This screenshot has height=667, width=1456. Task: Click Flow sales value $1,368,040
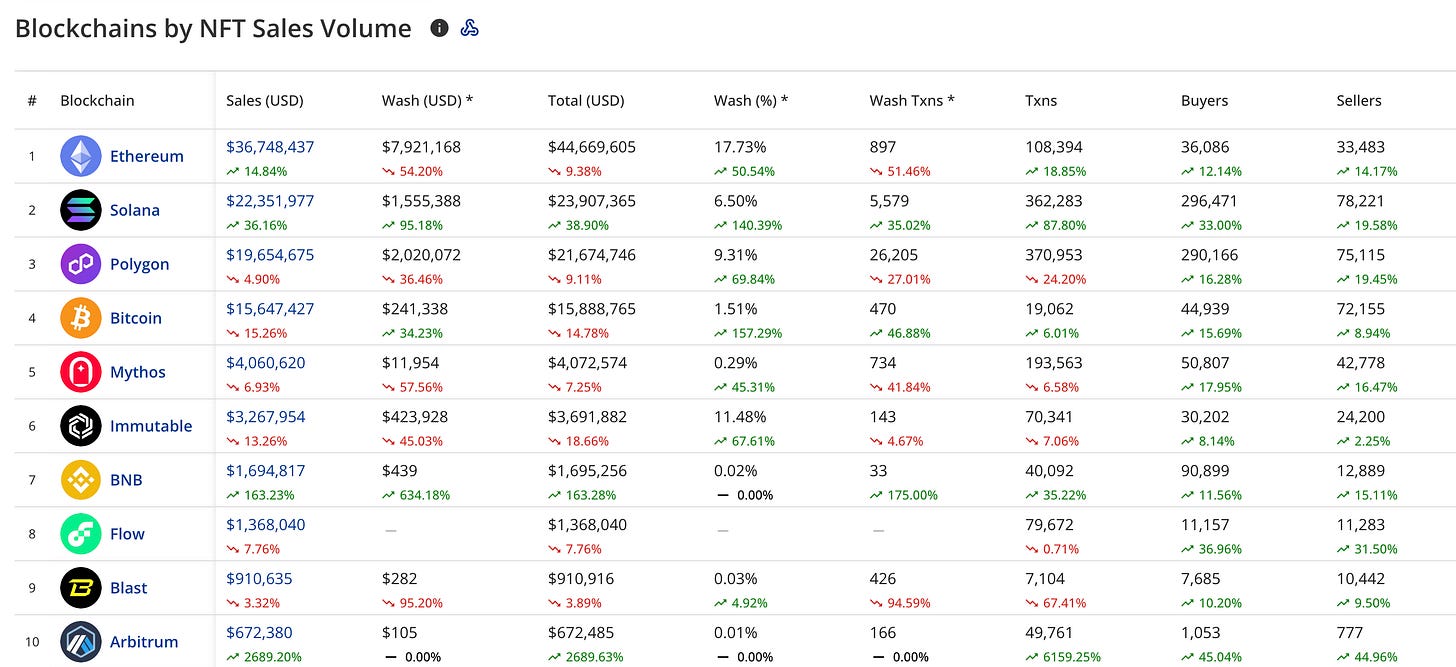[266, 524]
